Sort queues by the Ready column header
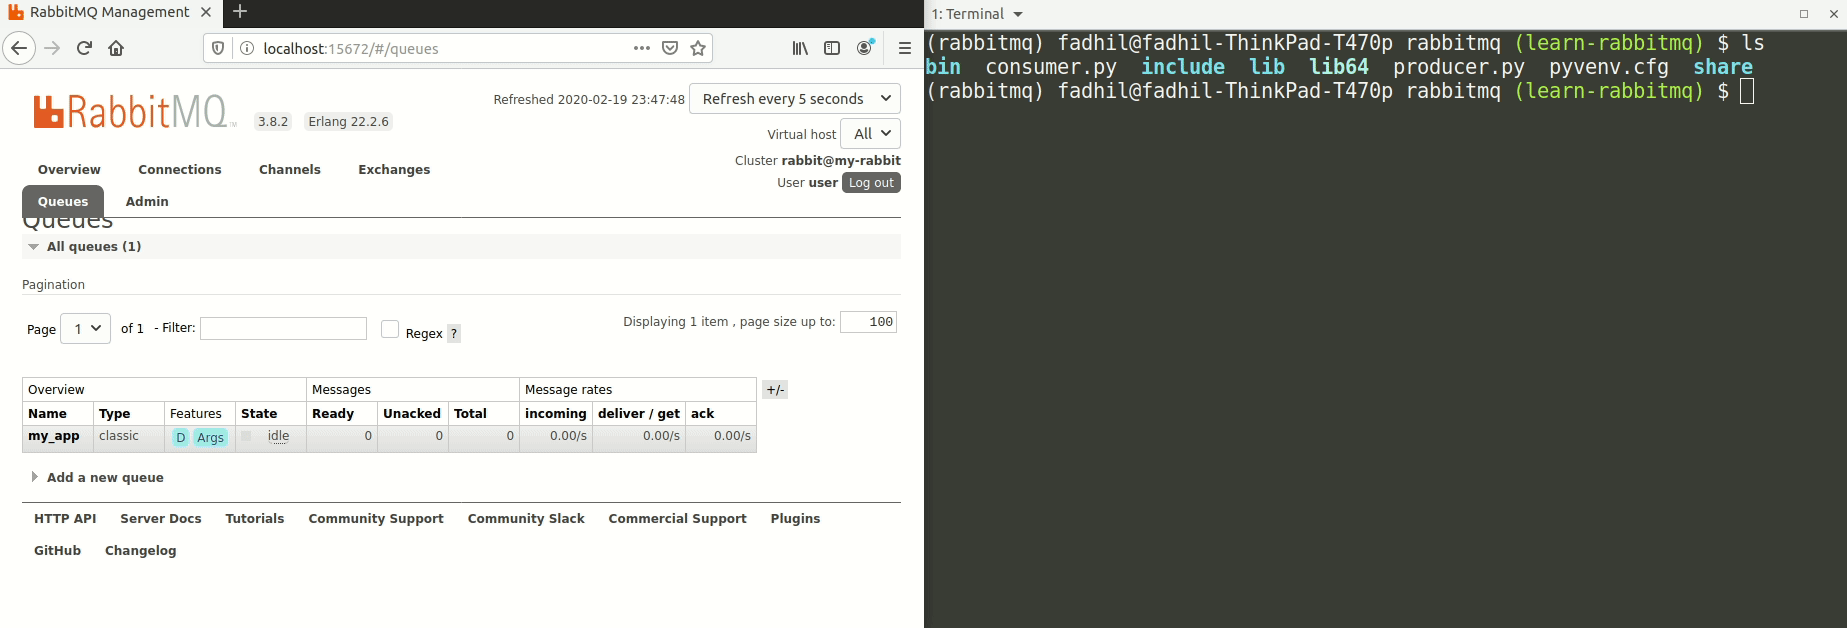Screen dimensions: 1847x628 (x=333, y=413)
